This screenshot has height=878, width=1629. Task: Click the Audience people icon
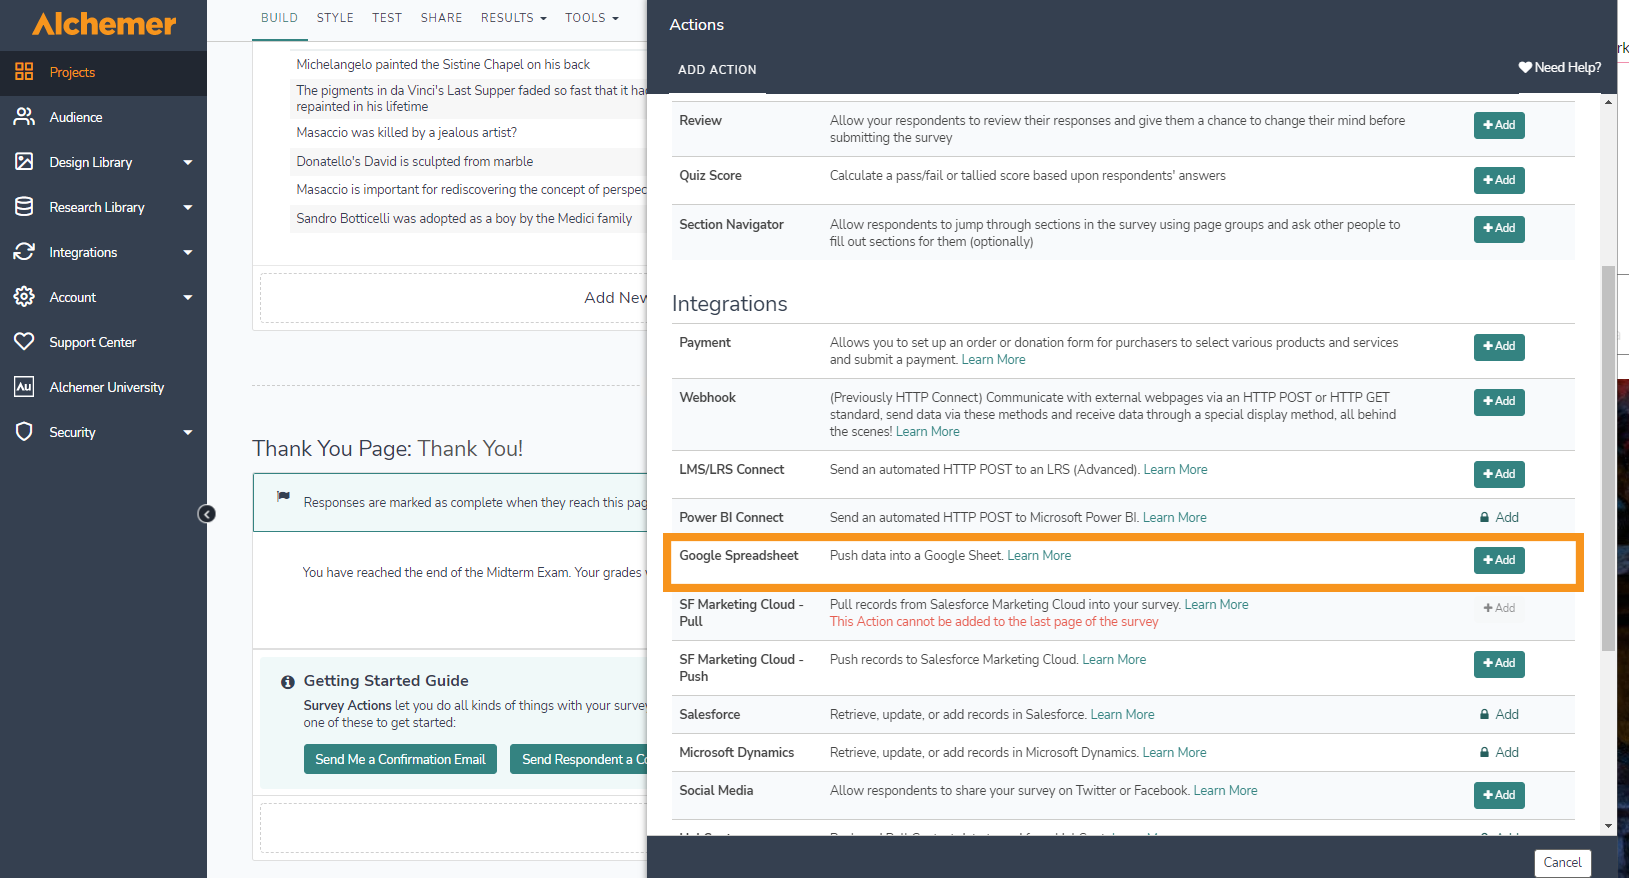pyautogui.click(x=24, y=117)
